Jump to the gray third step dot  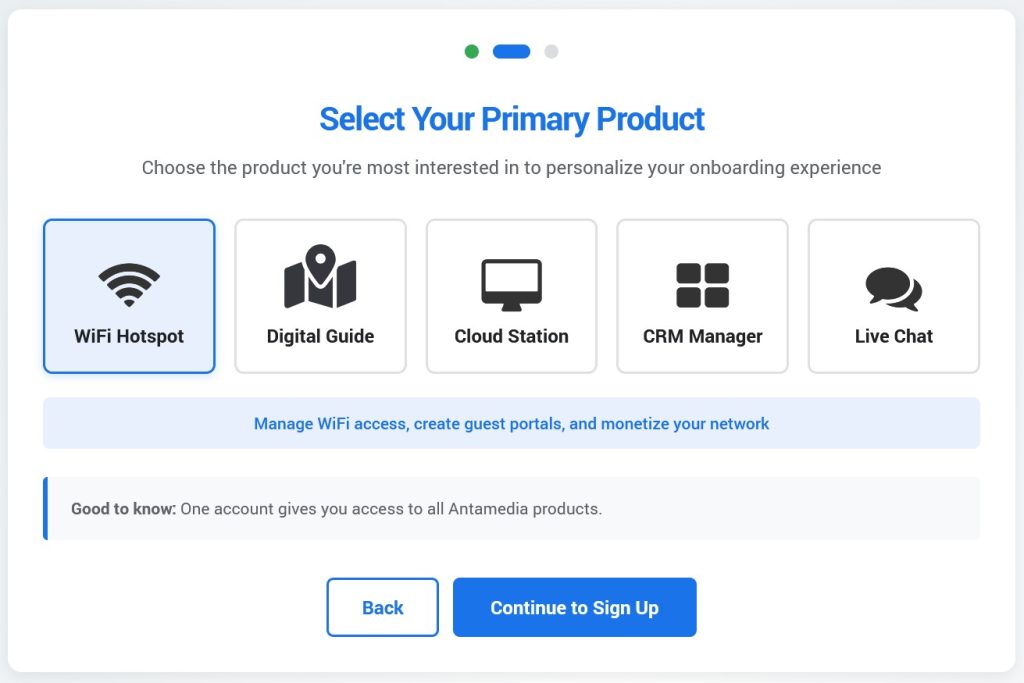click(x=551, y=51)
